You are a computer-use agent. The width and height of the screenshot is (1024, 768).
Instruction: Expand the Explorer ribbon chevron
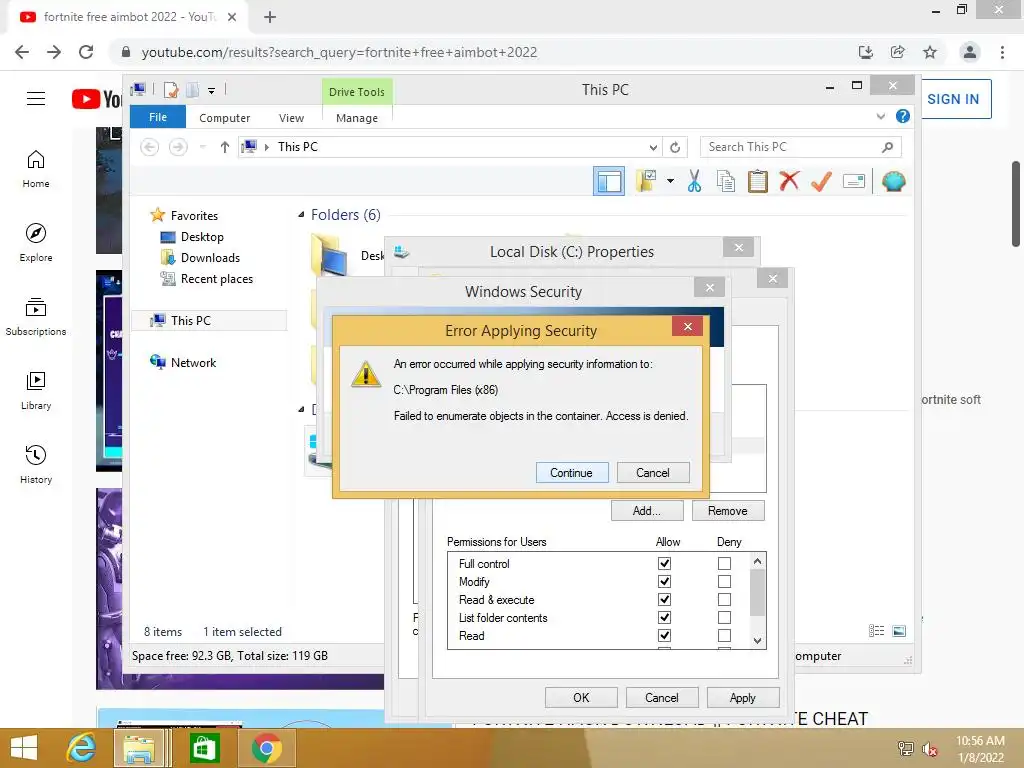[880, 117]
